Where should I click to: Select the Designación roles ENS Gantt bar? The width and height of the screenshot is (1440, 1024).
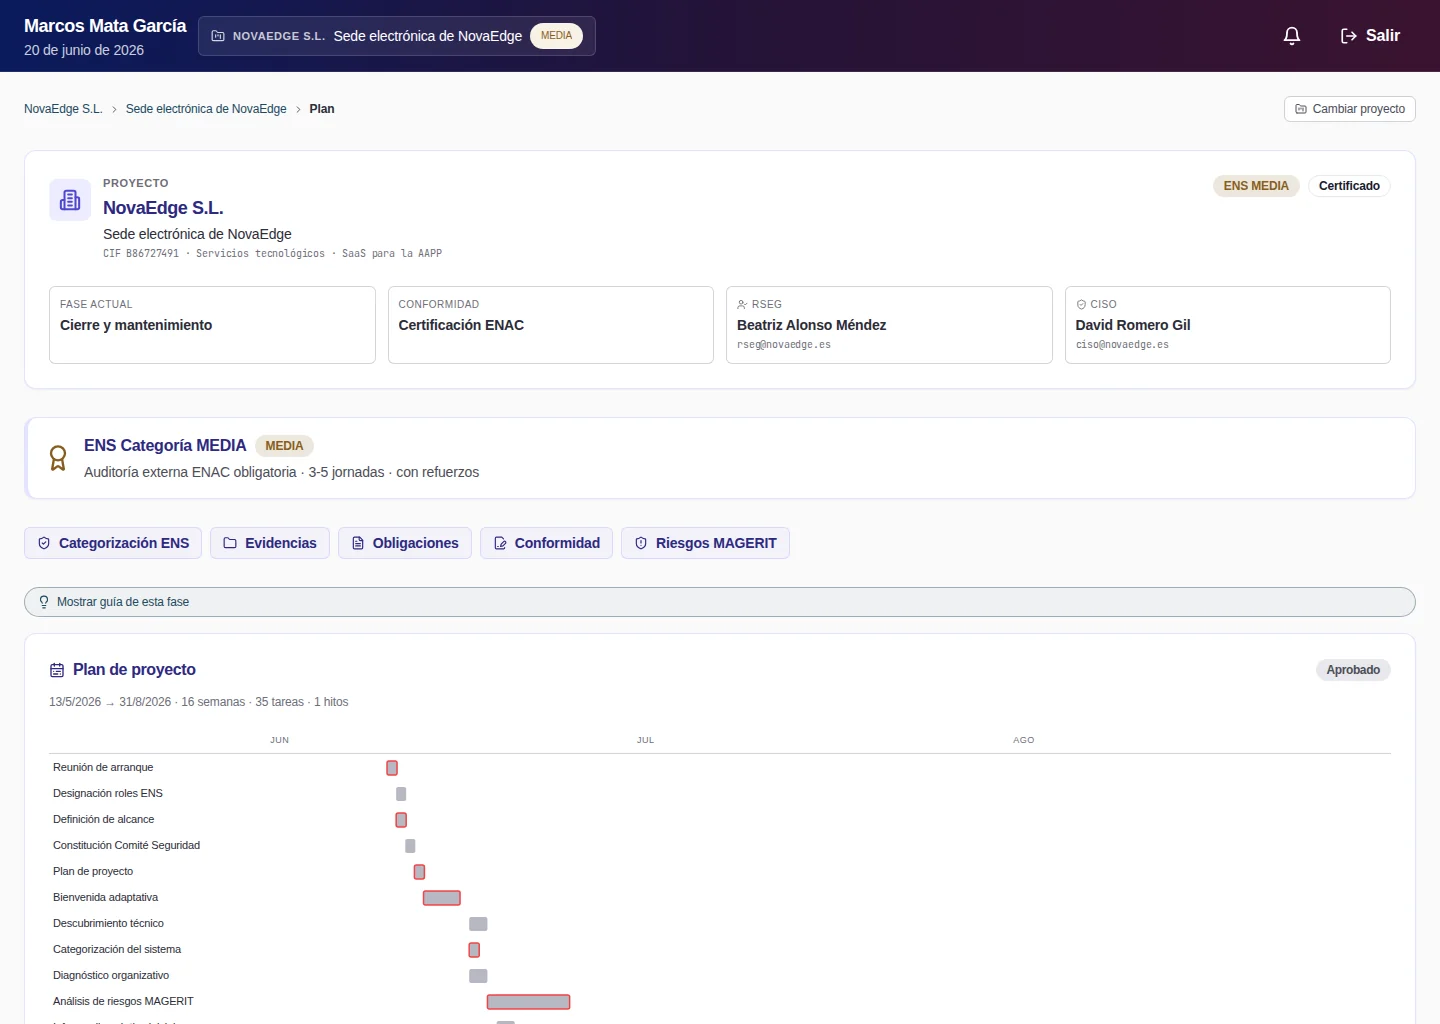pos(401,794)
